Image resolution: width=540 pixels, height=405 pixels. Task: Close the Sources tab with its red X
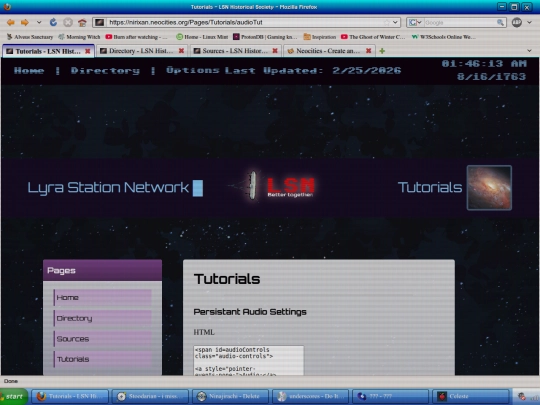(275, 51)
